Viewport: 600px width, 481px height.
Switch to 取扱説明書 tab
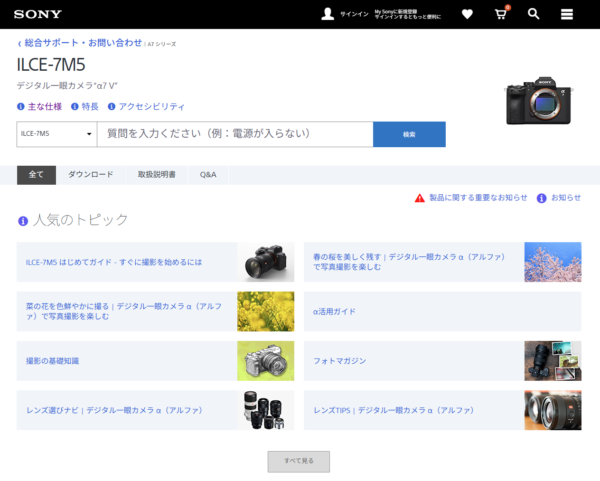(x=157, y=175)
